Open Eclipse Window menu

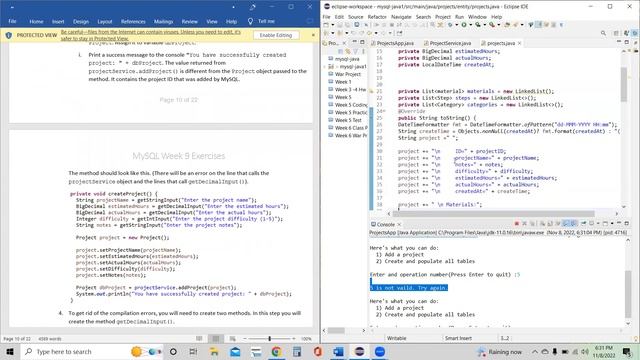coord(477,17)
